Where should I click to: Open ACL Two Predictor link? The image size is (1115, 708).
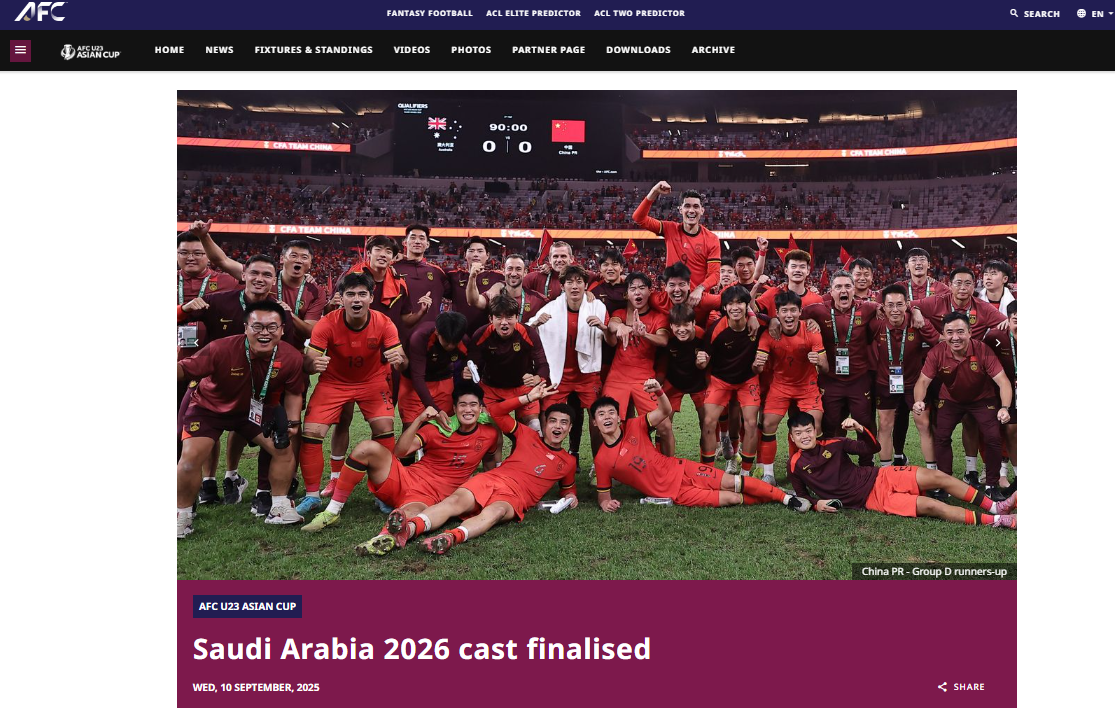[639, 14]
